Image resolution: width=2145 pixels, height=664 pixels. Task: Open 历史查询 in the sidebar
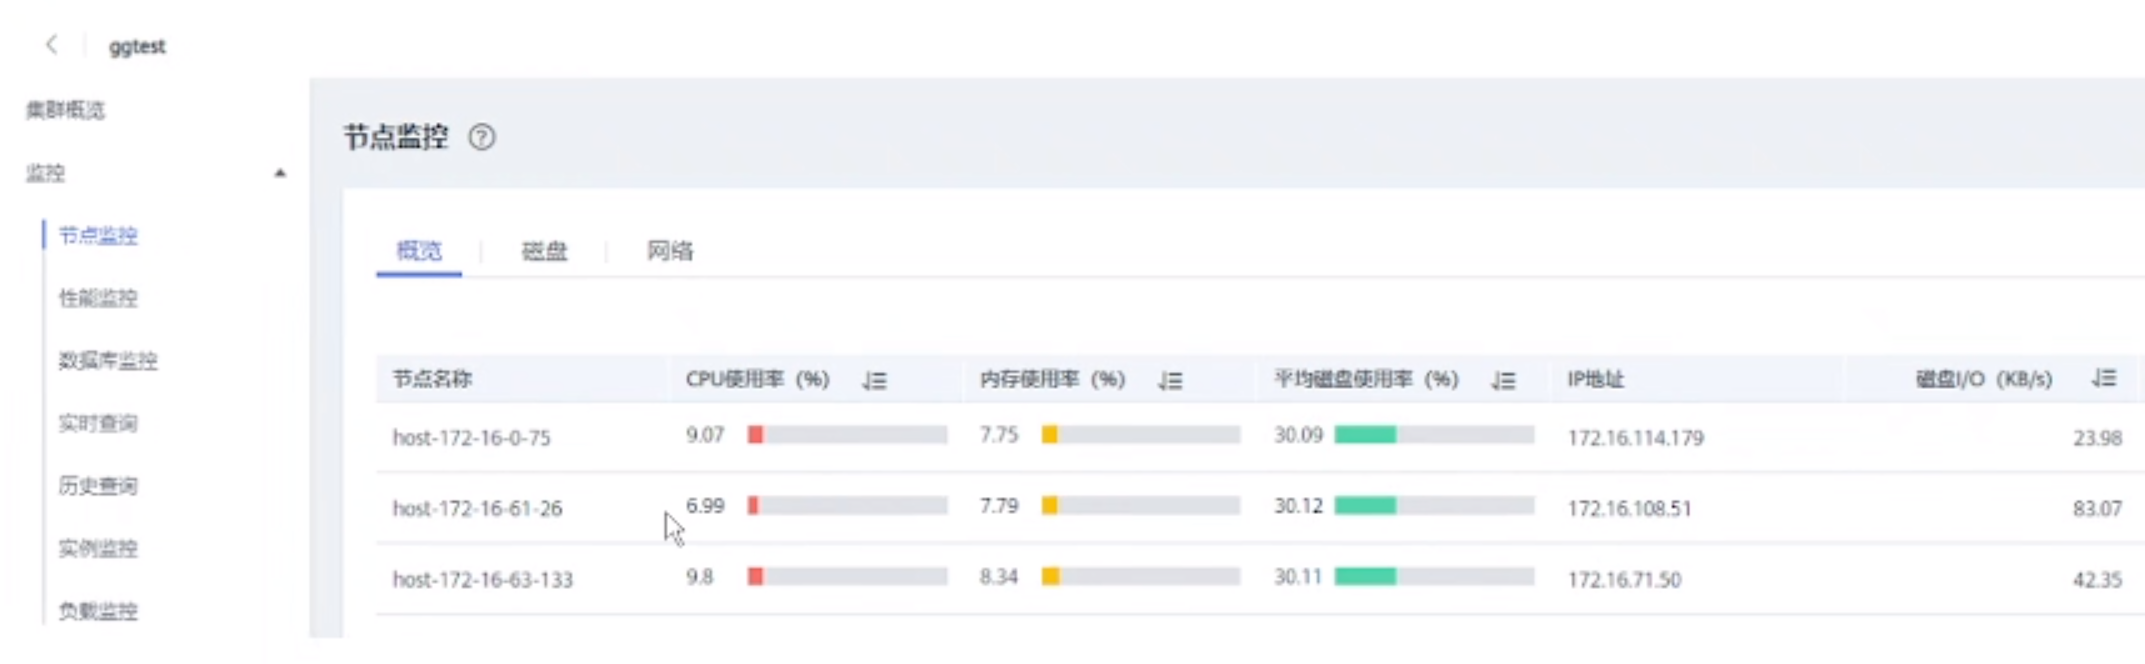tap(98, 486)
